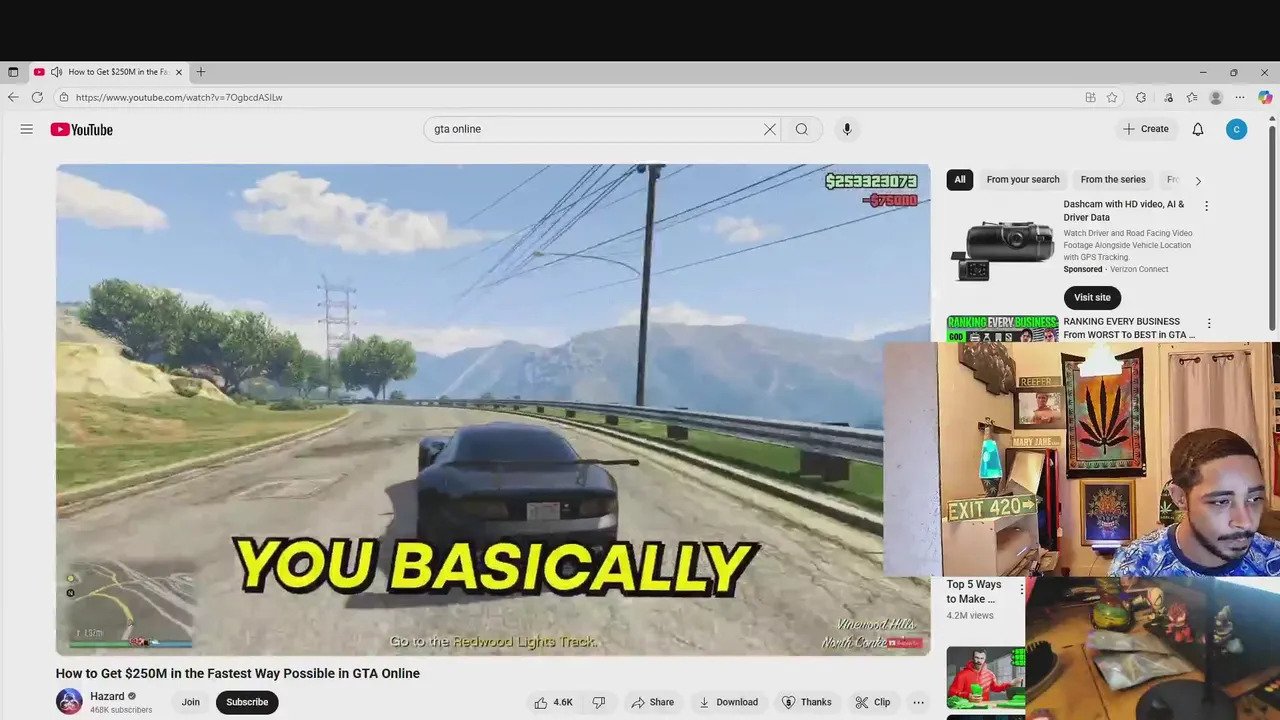Open the media control toolbar icon
The width and height of the screenshot is (1280, 720).
1168,97
